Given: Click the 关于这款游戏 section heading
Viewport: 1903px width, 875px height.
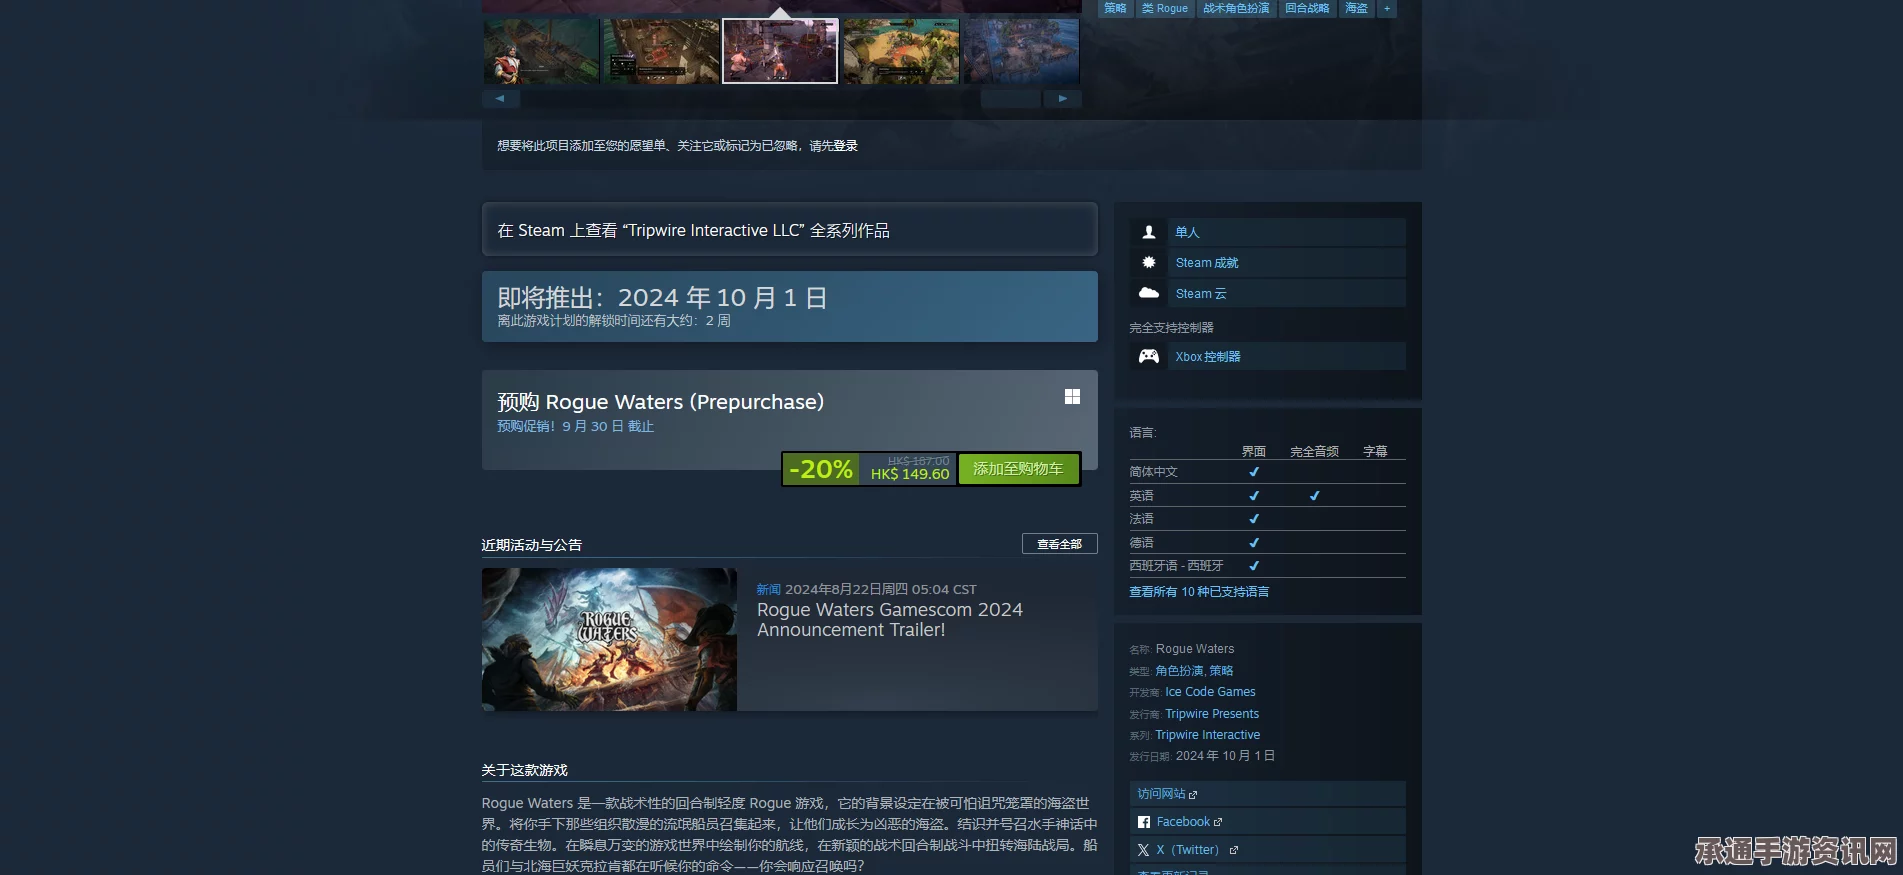Looking at the screenshot, I should click(x=524, y=770).
